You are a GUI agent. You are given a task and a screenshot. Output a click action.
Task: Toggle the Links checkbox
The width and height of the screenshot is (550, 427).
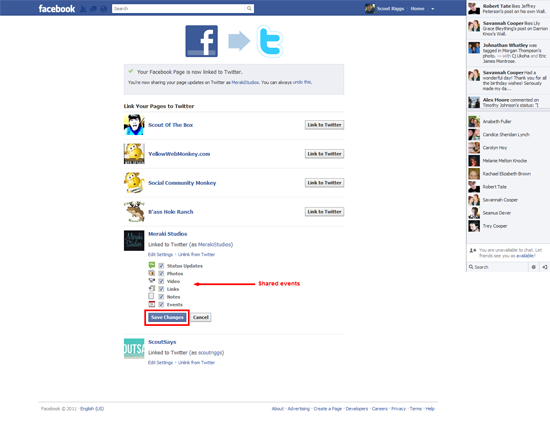click(x=161, y=289)
